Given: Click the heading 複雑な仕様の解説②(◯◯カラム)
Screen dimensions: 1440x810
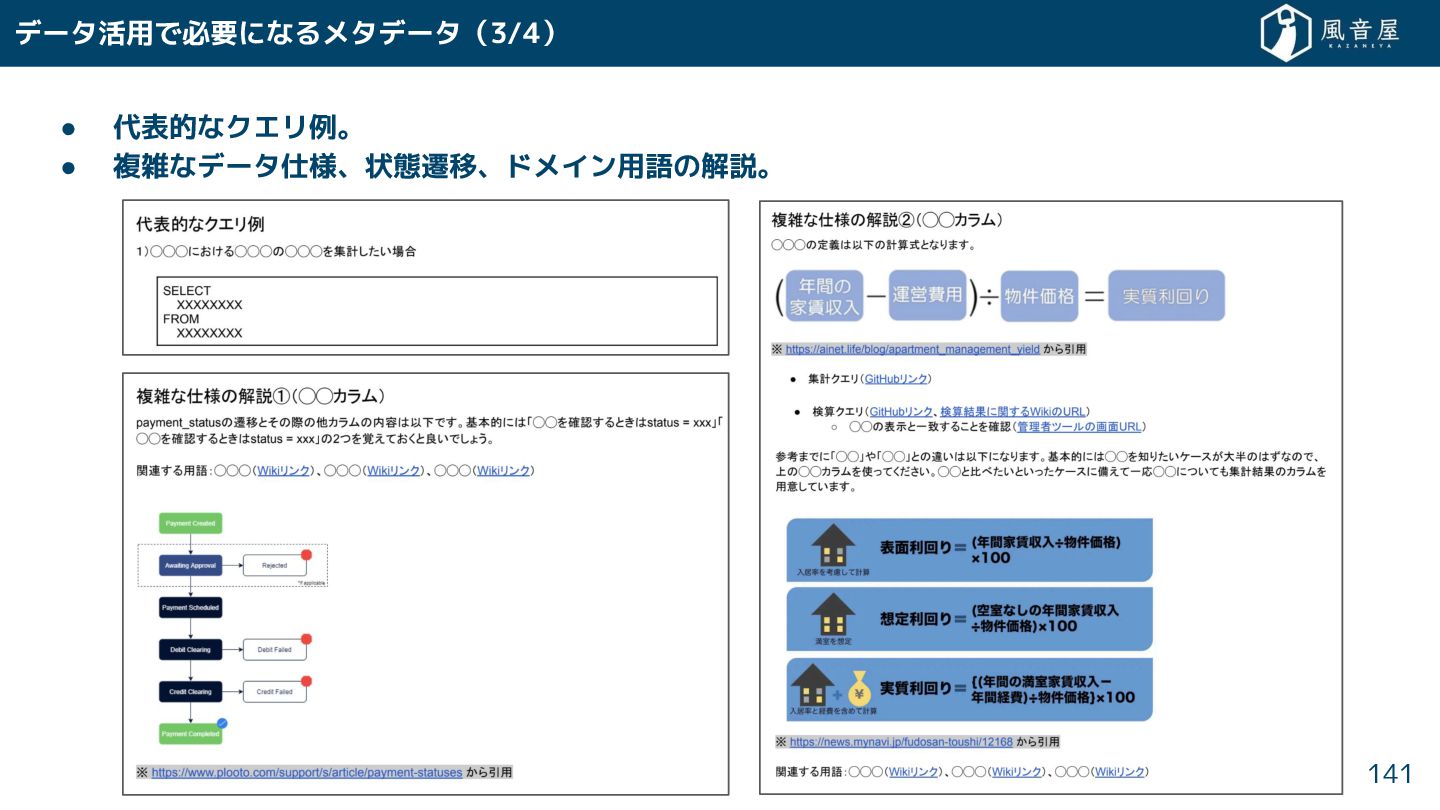Looking at the screenshot, I should 887,220.
